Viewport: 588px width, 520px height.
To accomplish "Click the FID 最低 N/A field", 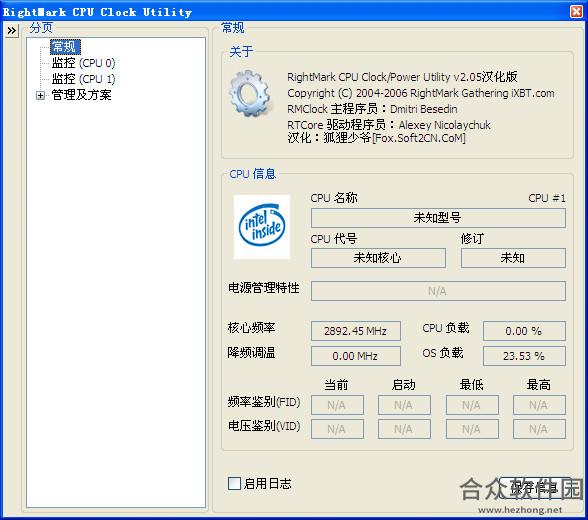I will [x=472, y=405].
